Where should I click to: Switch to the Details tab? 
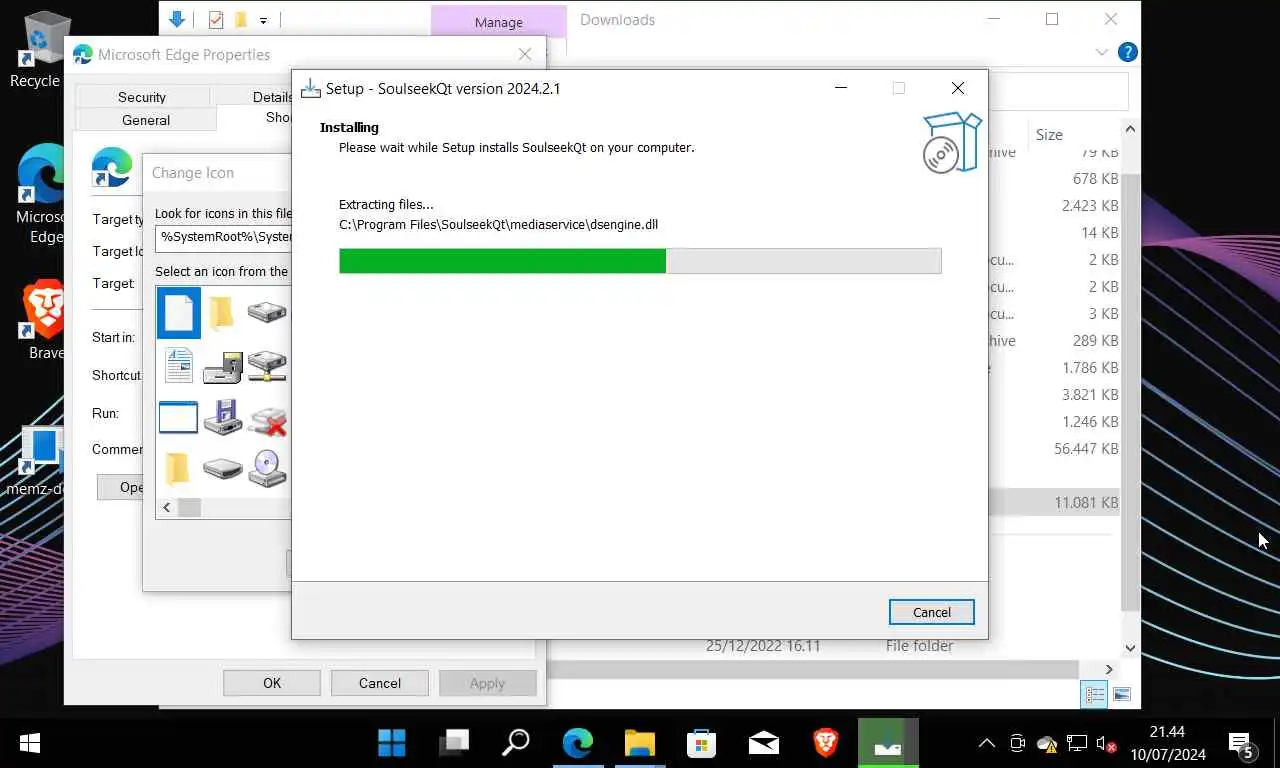point(271,97)
